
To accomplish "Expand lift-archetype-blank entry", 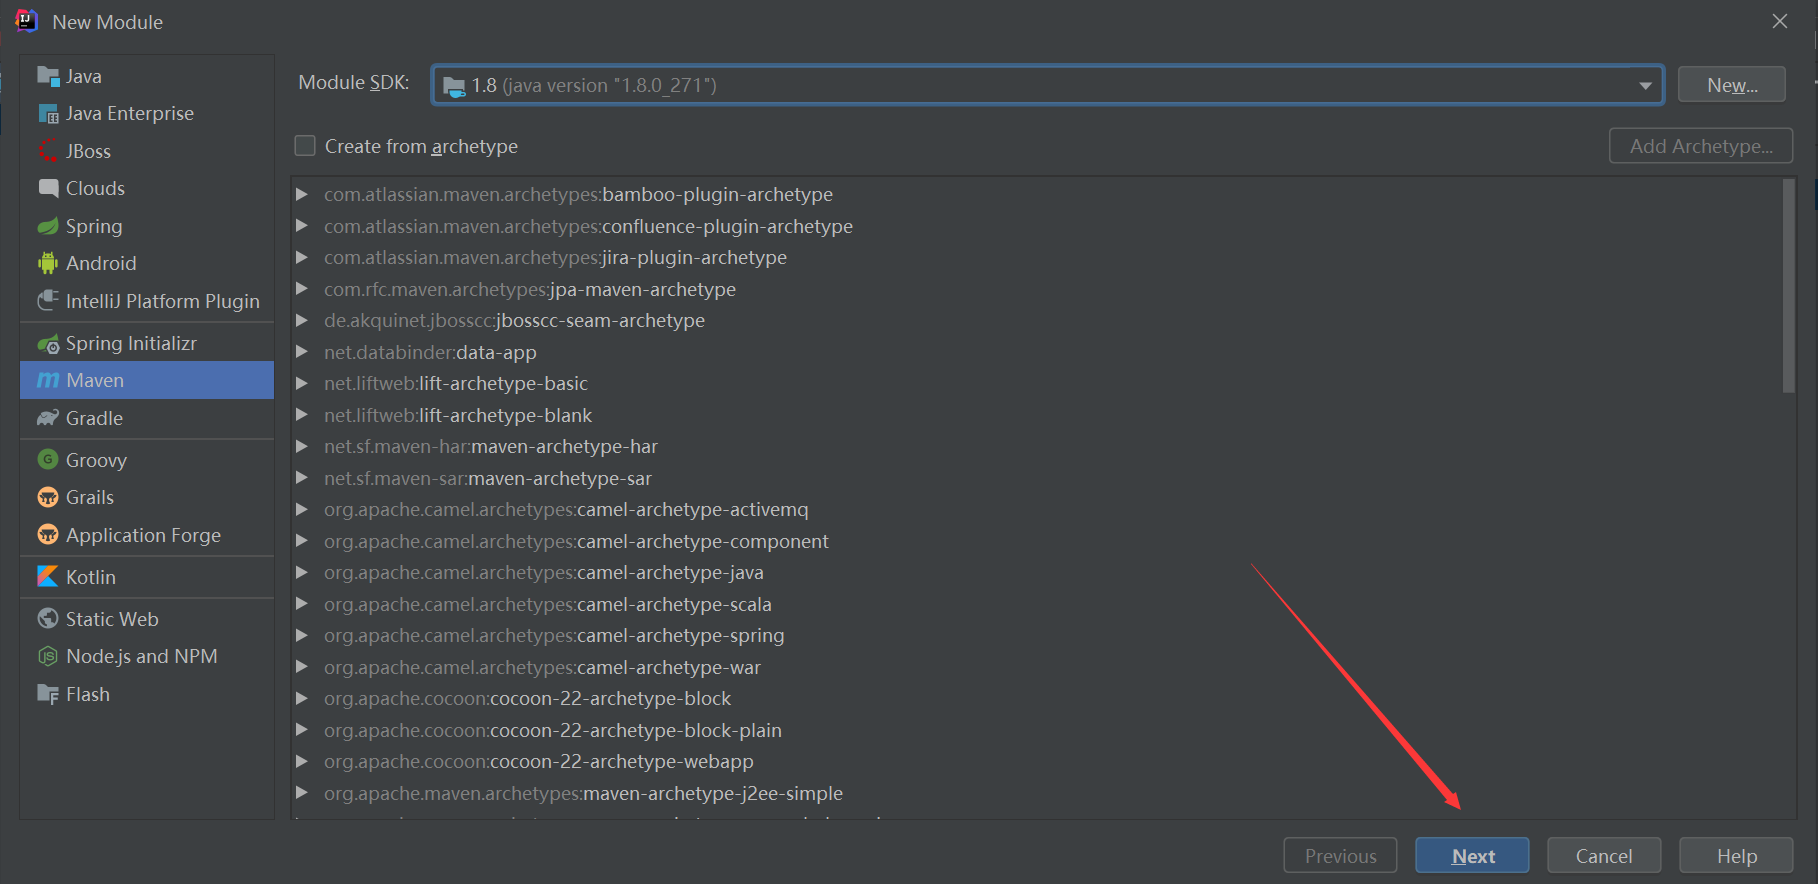I will pos(302,415).
